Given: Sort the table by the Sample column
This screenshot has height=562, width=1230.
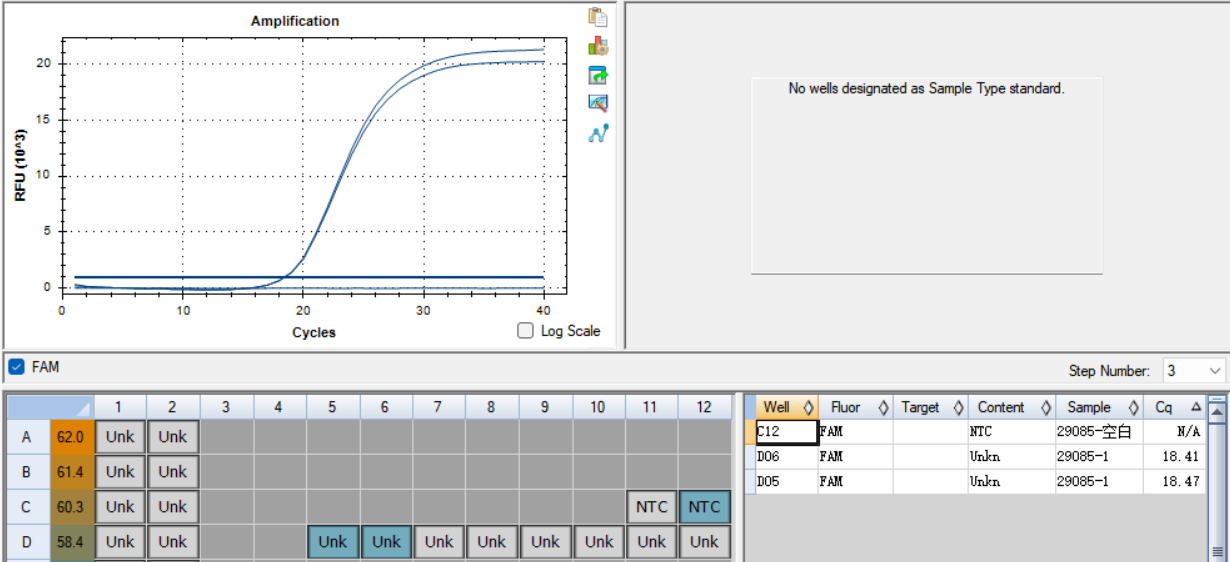Looking at the screenshot, I should click(x=1099, y=407).
